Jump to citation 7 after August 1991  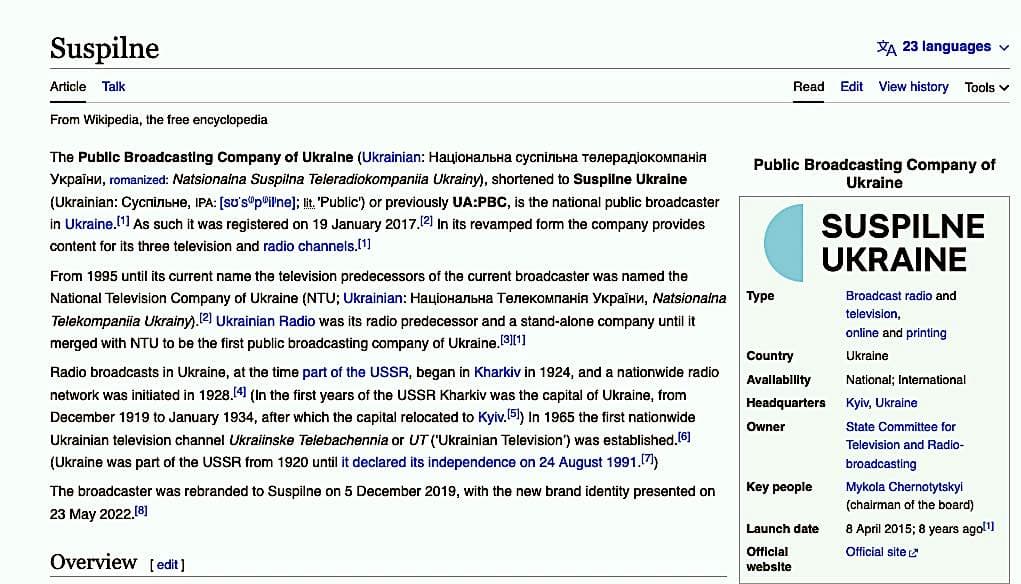[647, 458]
